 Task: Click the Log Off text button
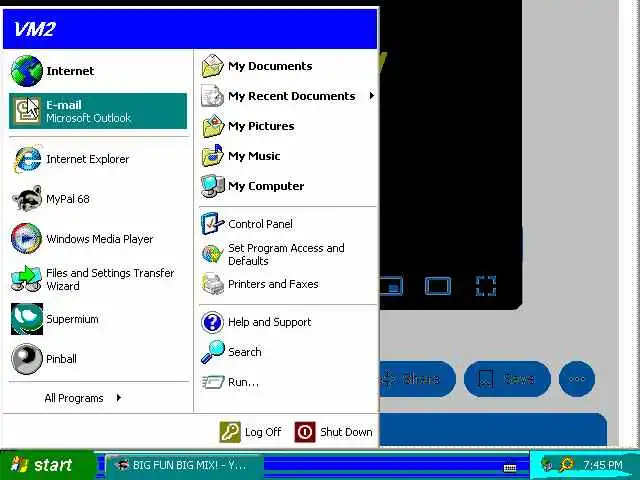[263, 432]
